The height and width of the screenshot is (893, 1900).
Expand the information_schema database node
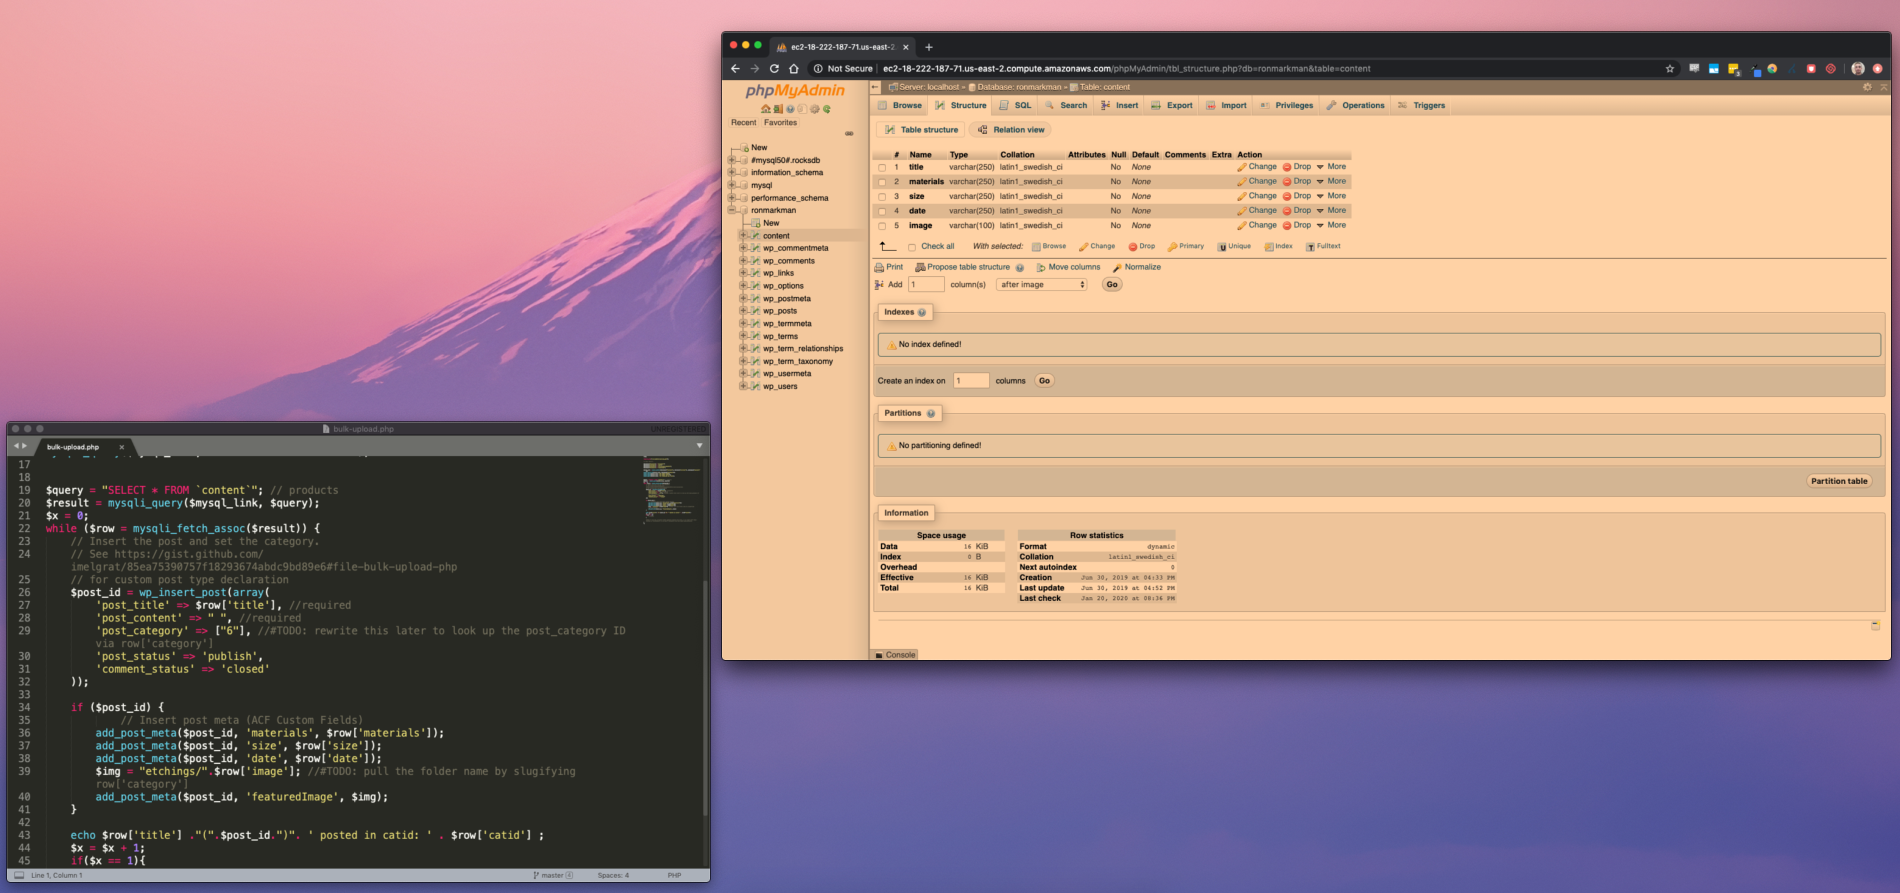pyautogui.click(x=731, y=172)
